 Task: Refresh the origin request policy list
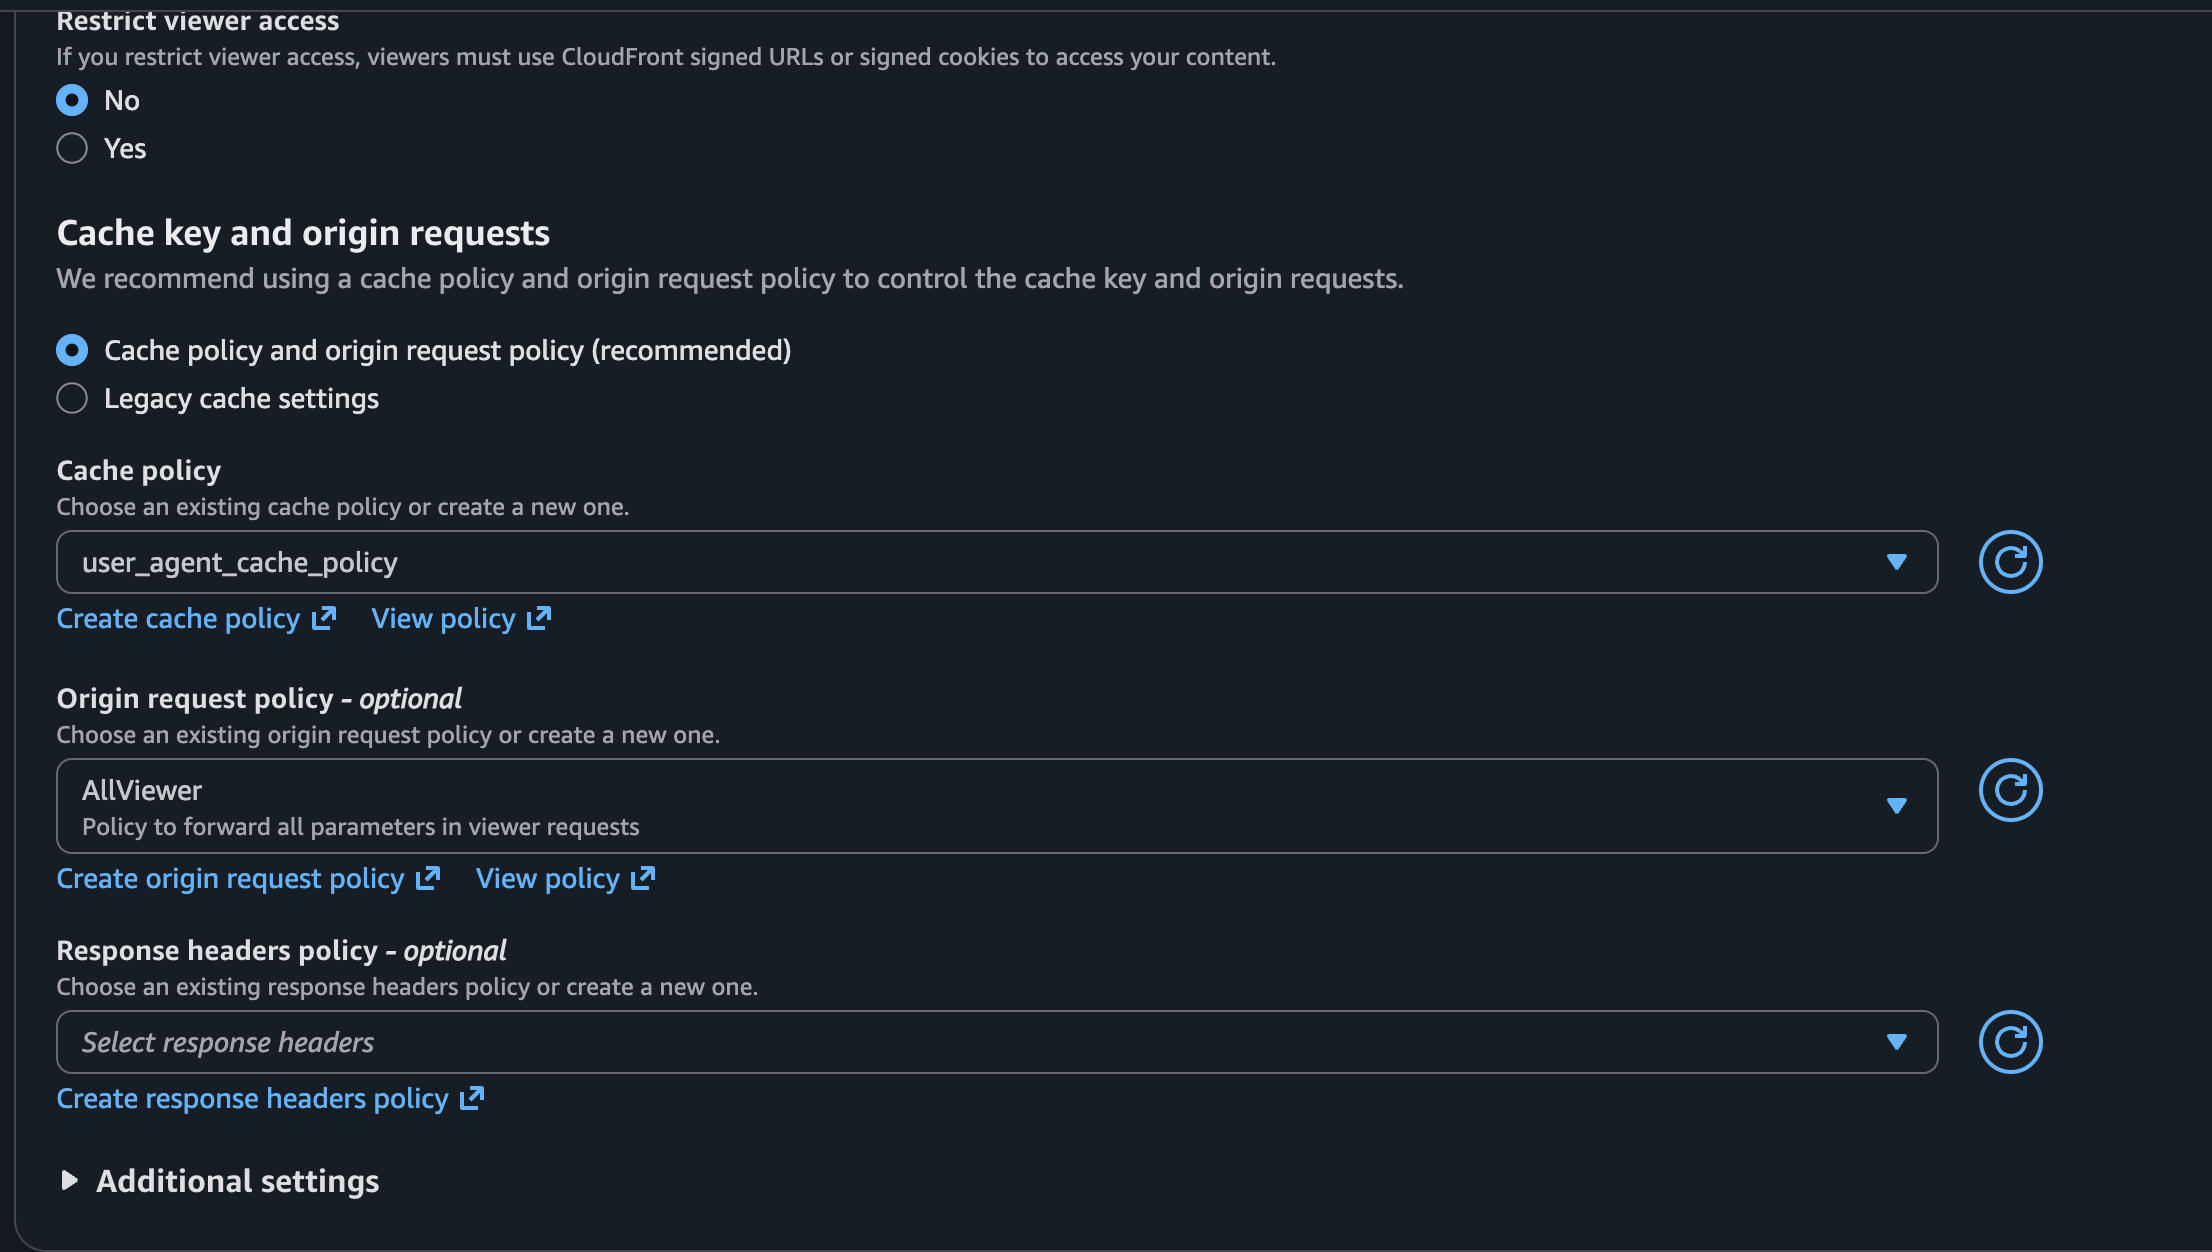[x=2010, y=790]
